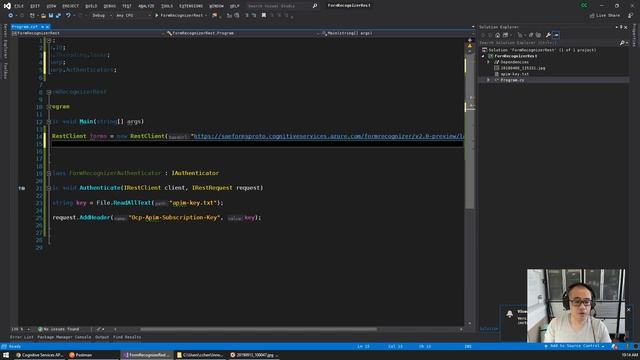
Task: Click the editor horizontal scrollbar
Action: pos(258,329)
